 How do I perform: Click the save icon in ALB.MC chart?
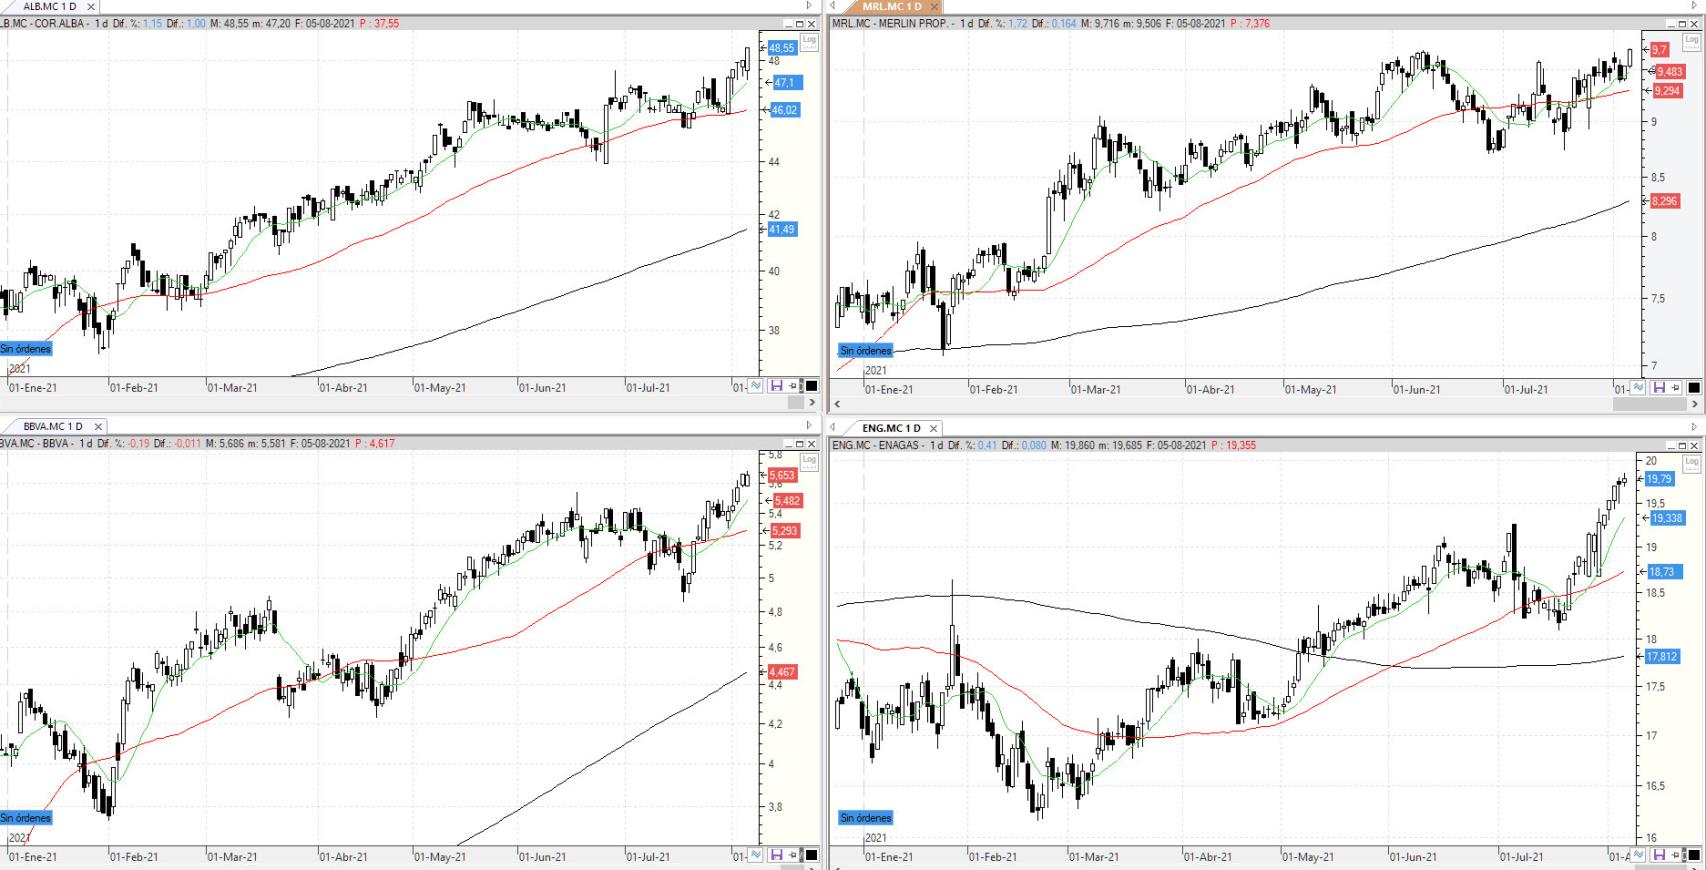click(x=776, y=386)
